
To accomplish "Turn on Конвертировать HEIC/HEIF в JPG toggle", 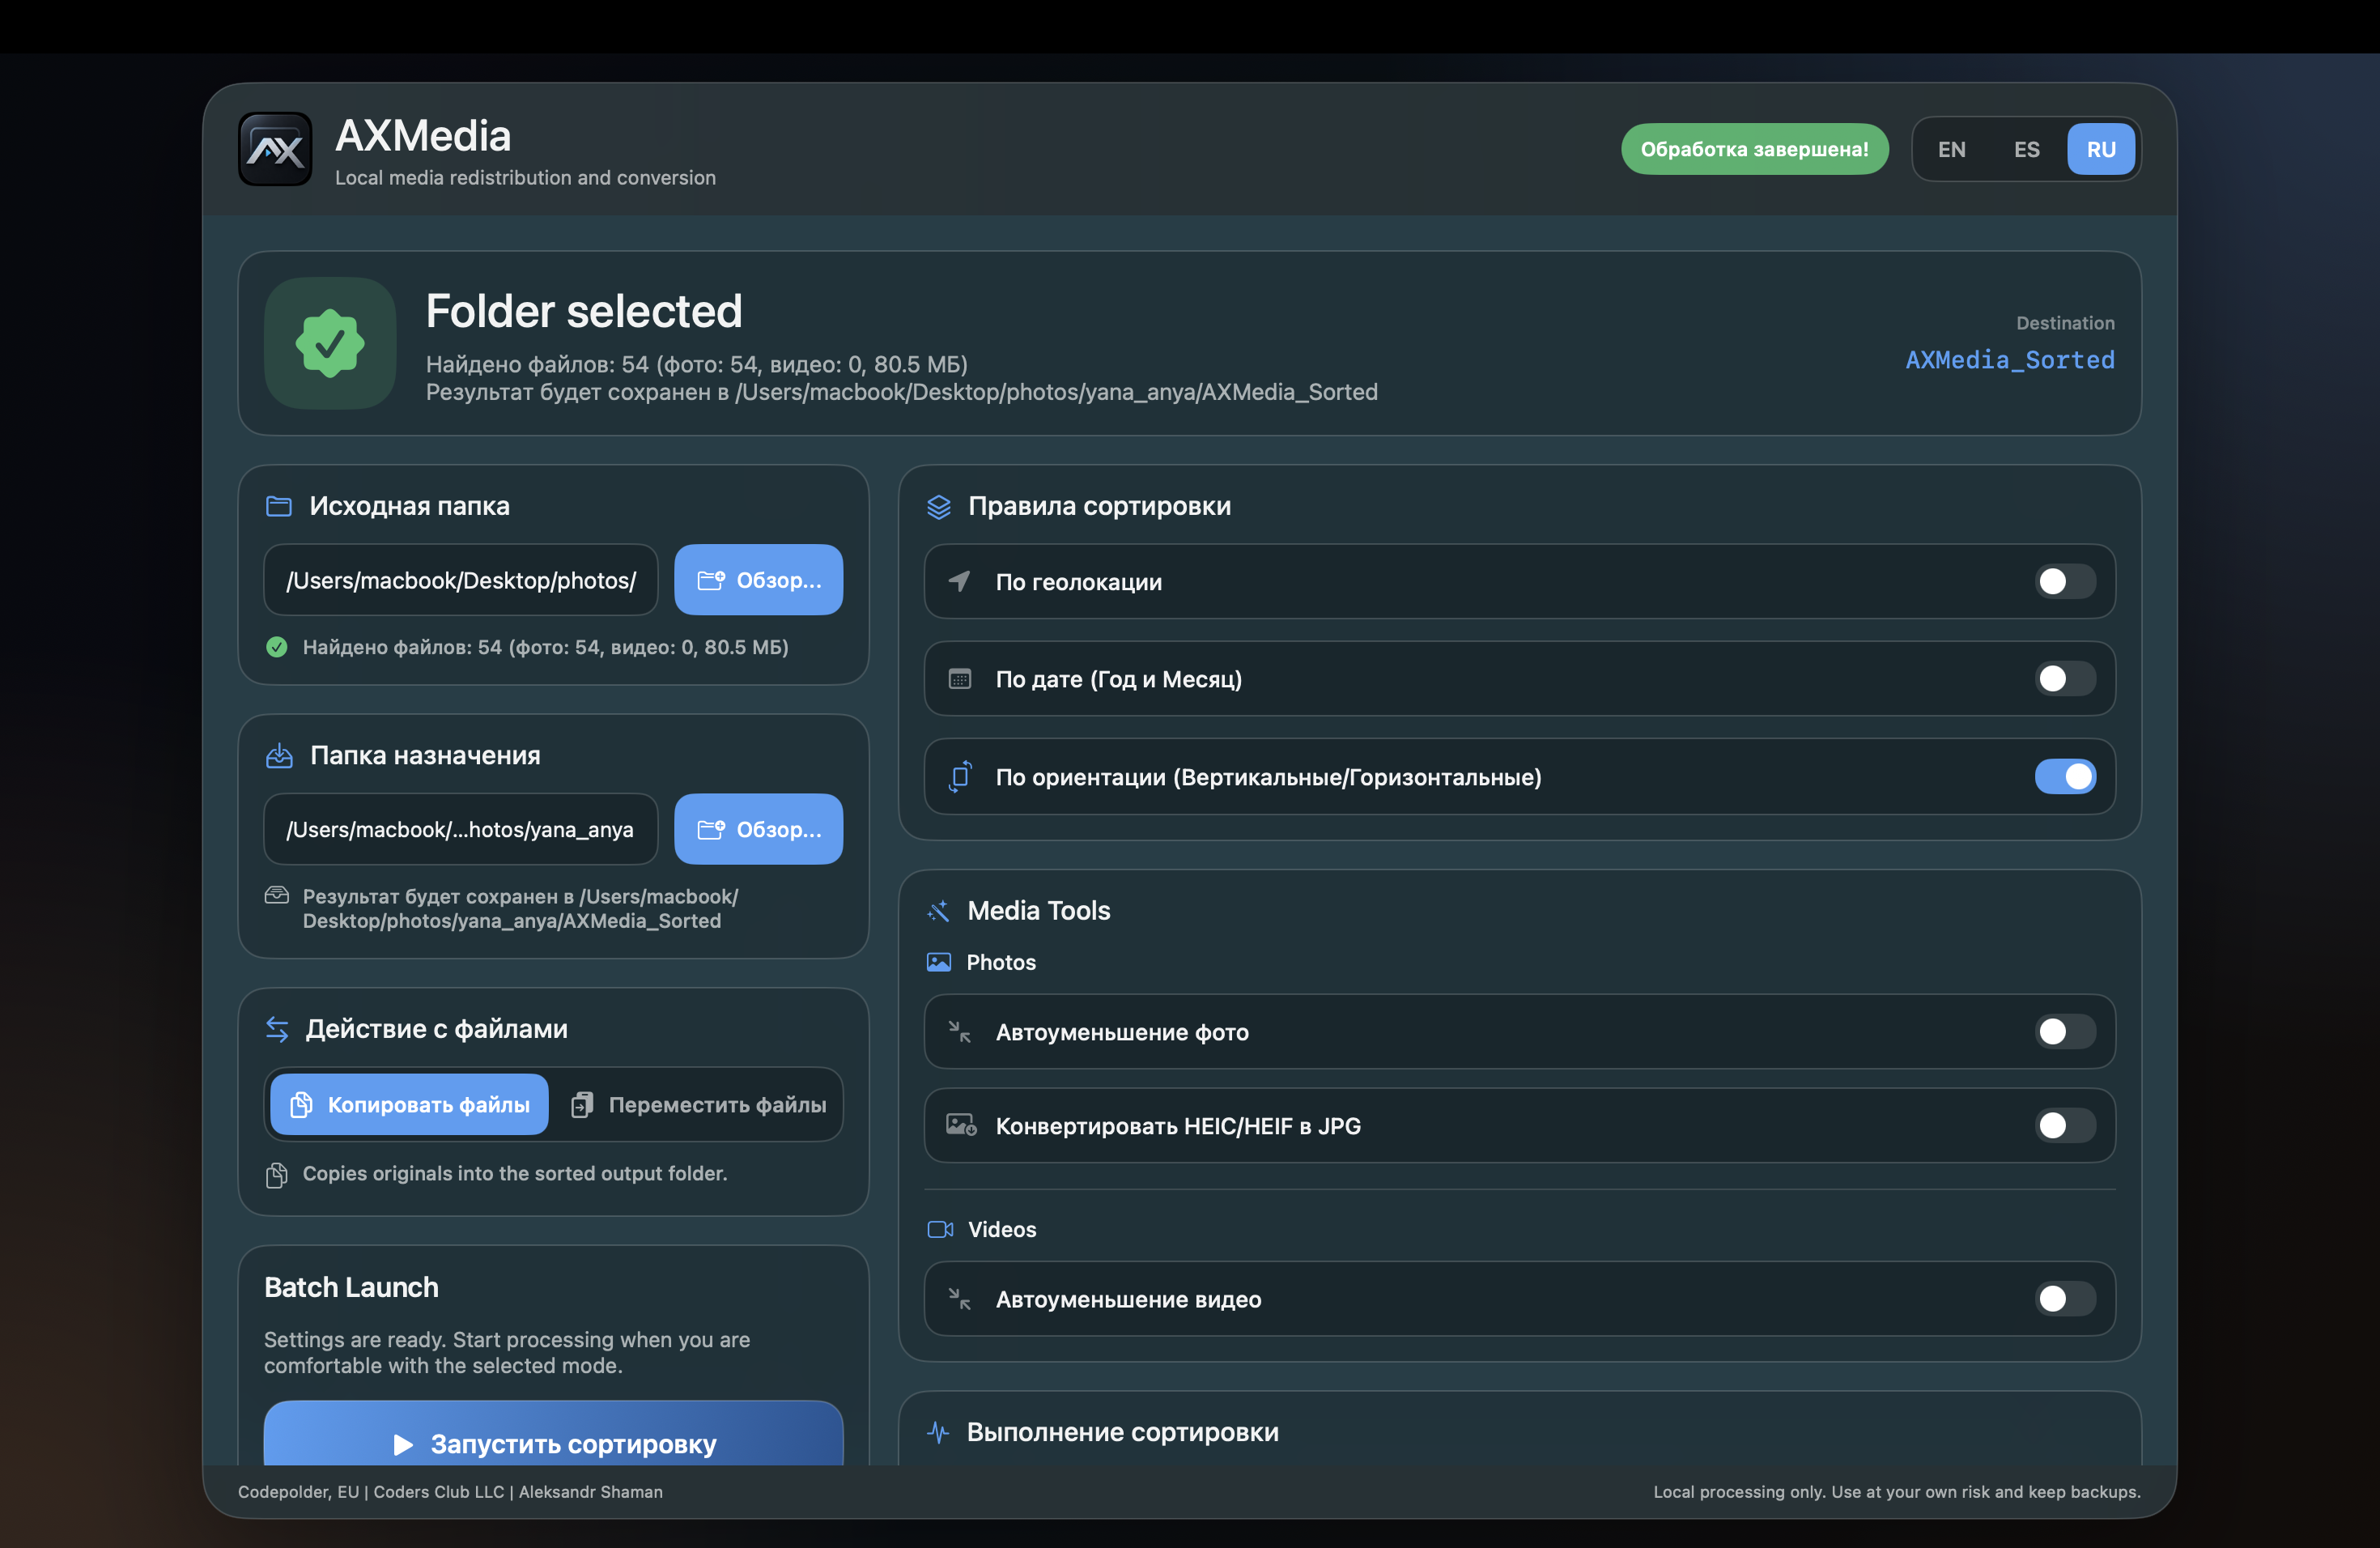I will (x=2065, y=1126).
